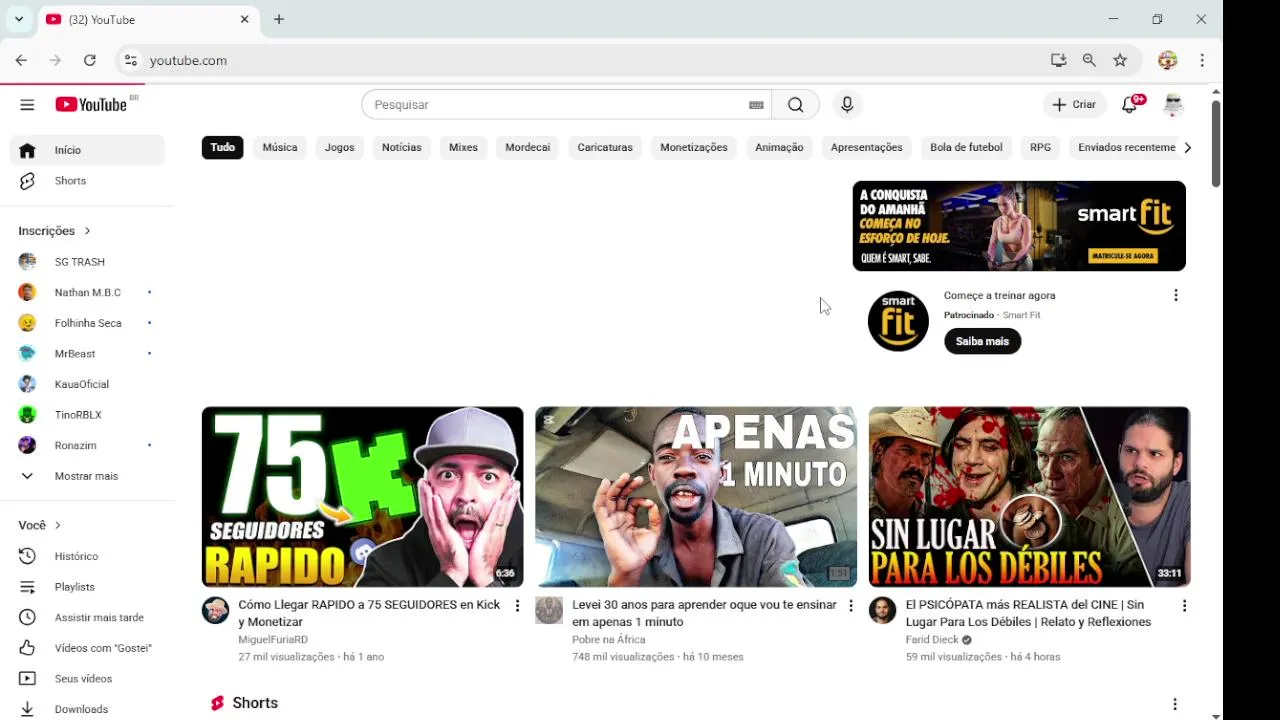Open the SG TRASH channel
The width and height of the screenshot is (1280, 720).
click(x=87, y=262)
